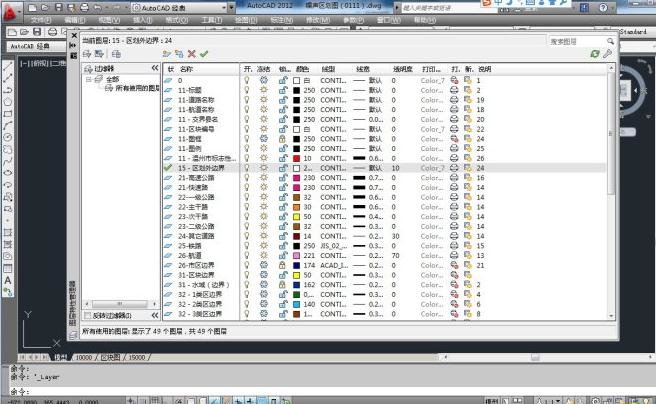The height and width of the screenshot is (404, 656).
Task: Click the New Layer icon in layer manager
Action: tap(167, 54)
